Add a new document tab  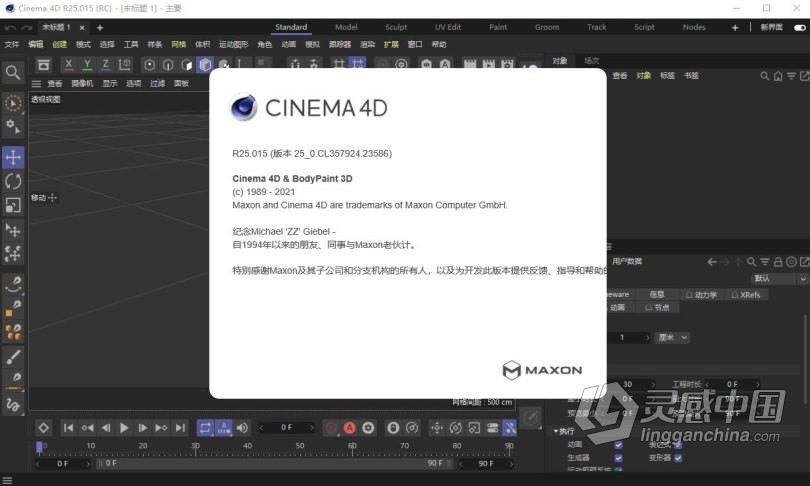click(x=100, y=27)
